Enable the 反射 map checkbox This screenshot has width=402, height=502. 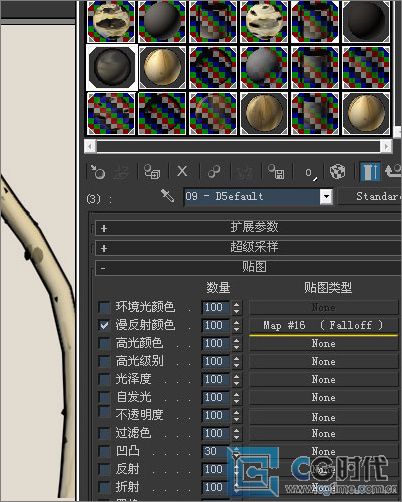point(104,469)
